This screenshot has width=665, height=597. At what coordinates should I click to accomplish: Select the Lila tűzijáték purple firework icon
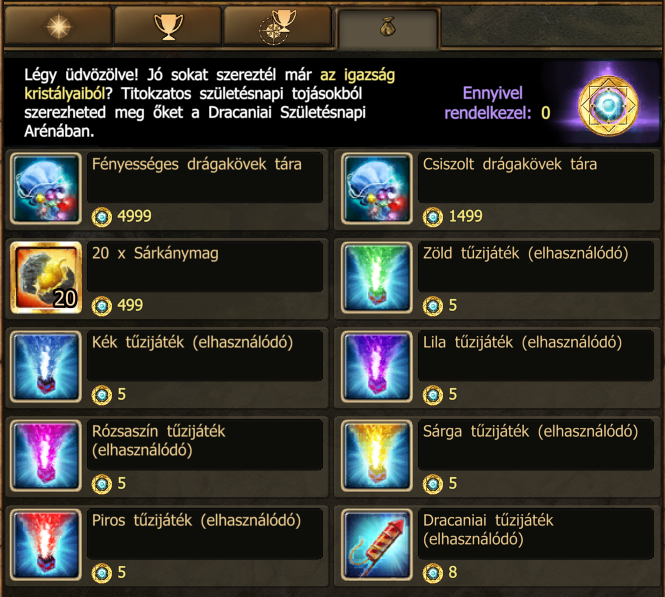tap(377, 366)
